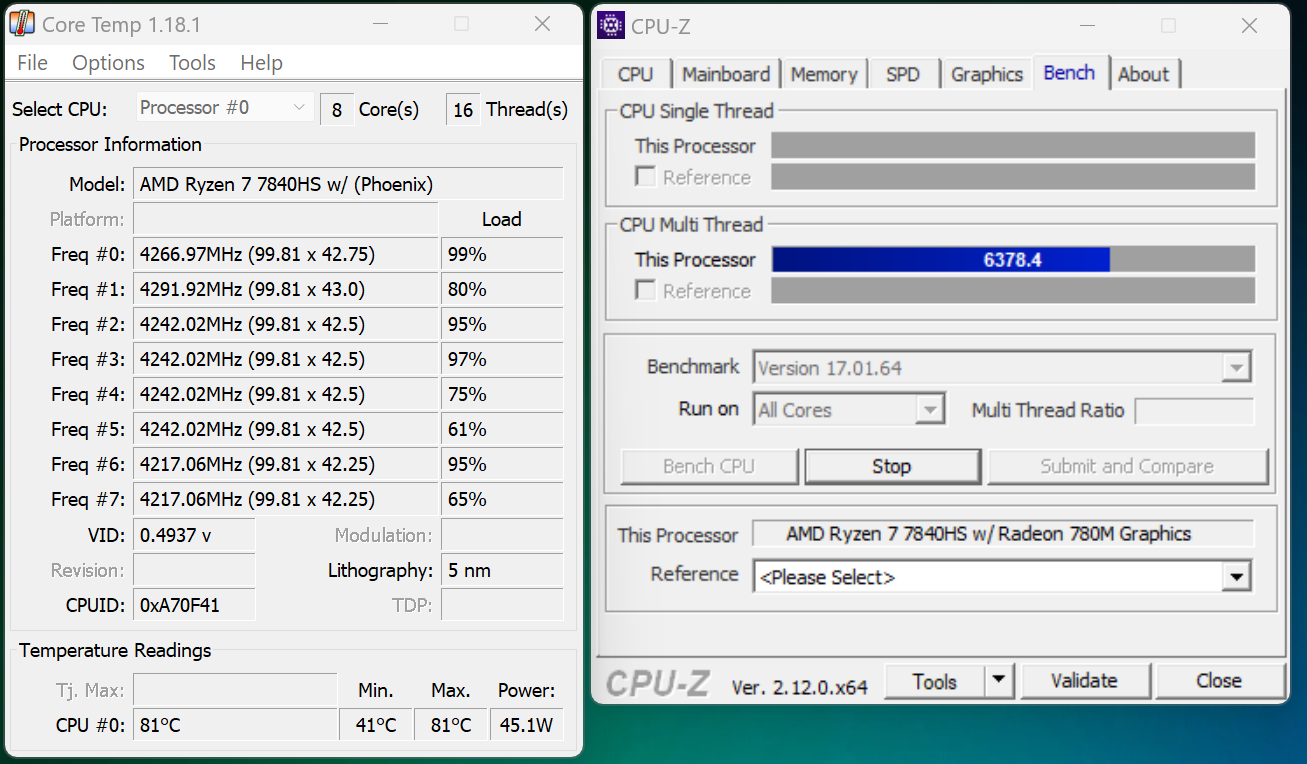Click the VID value 0.4937 v
This screenshot has width=1307, height=764.
coord(194,536)
